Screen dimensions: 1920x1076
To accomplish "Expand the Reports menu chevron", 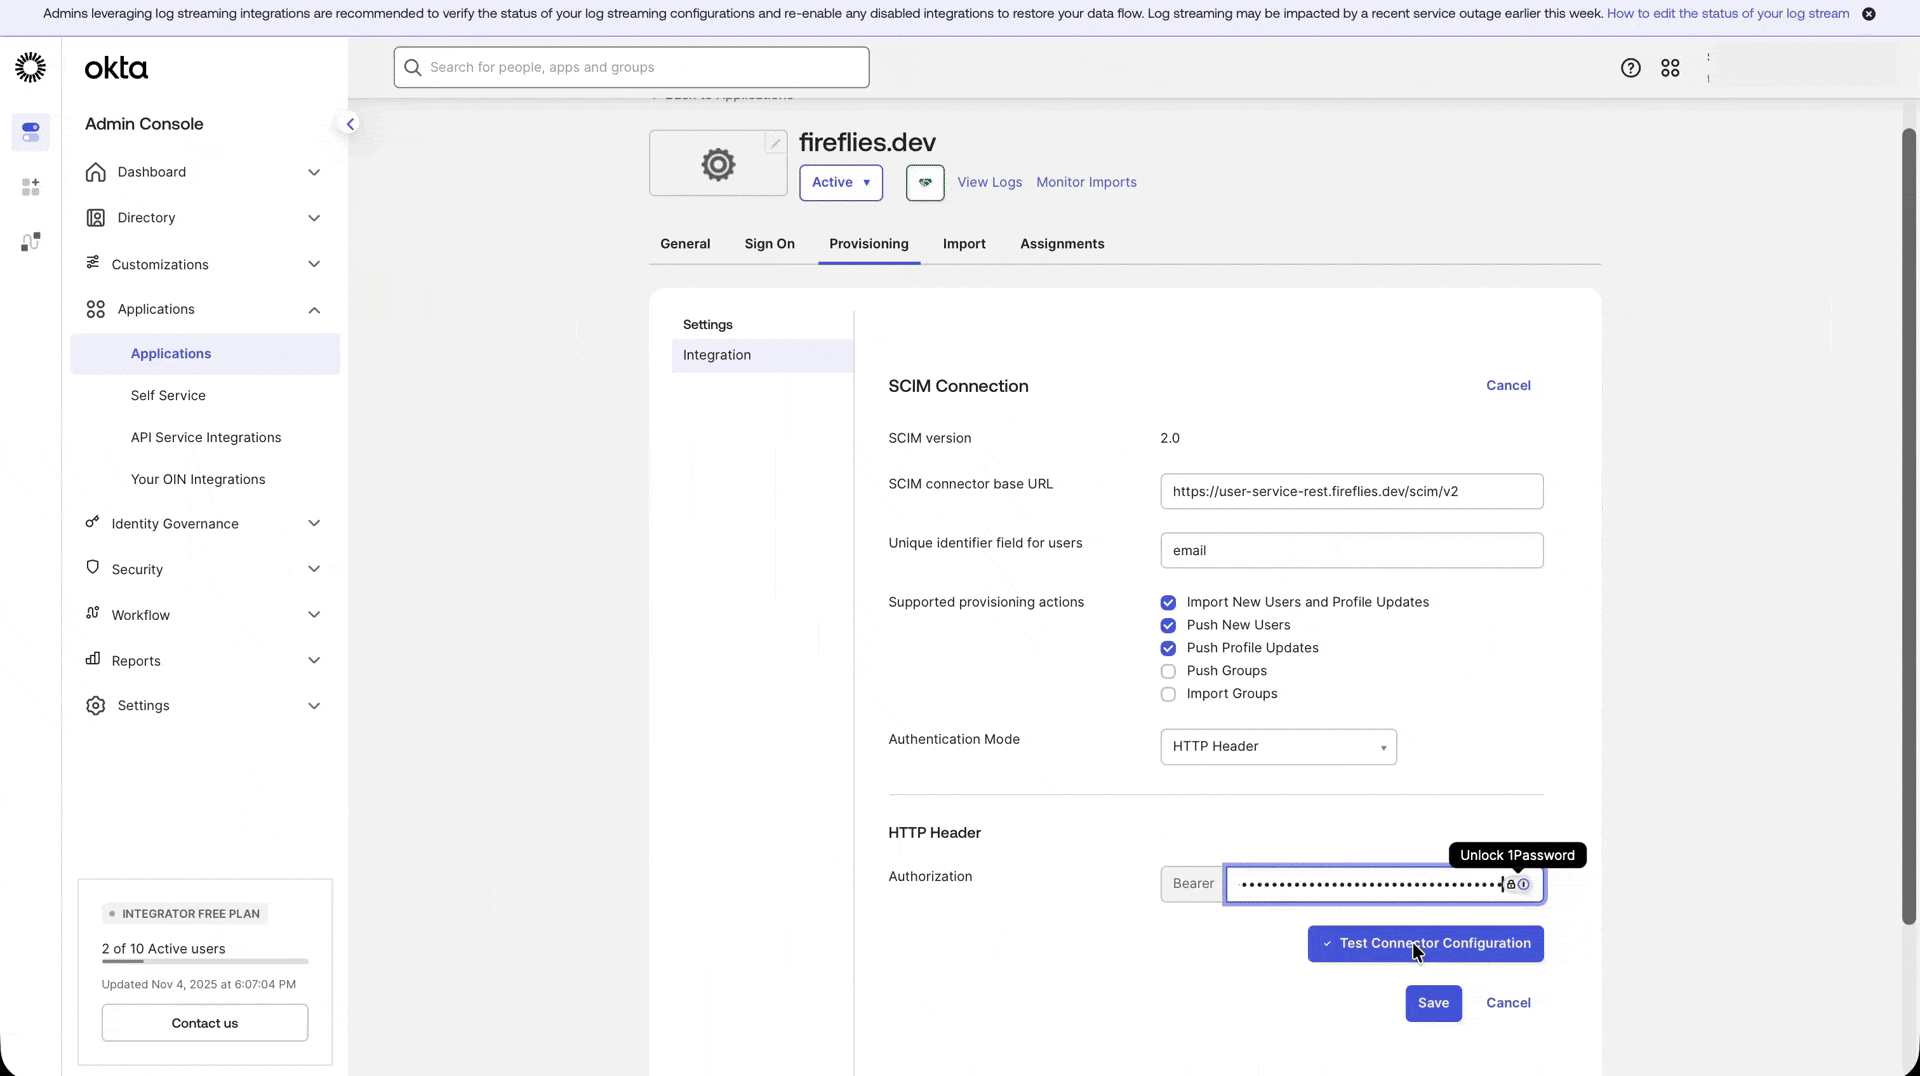I will tap(314, 660).
